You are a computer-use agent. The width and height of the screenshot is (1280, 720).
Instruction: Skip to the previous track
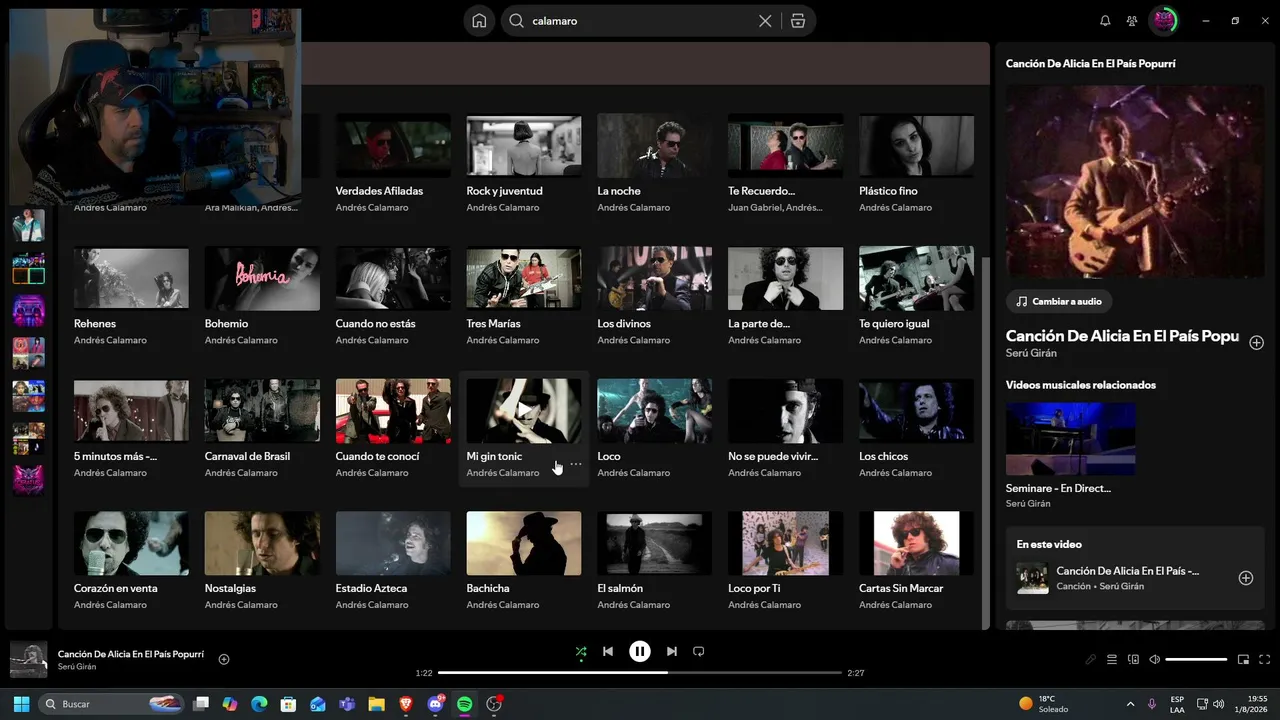click(608, 652)
